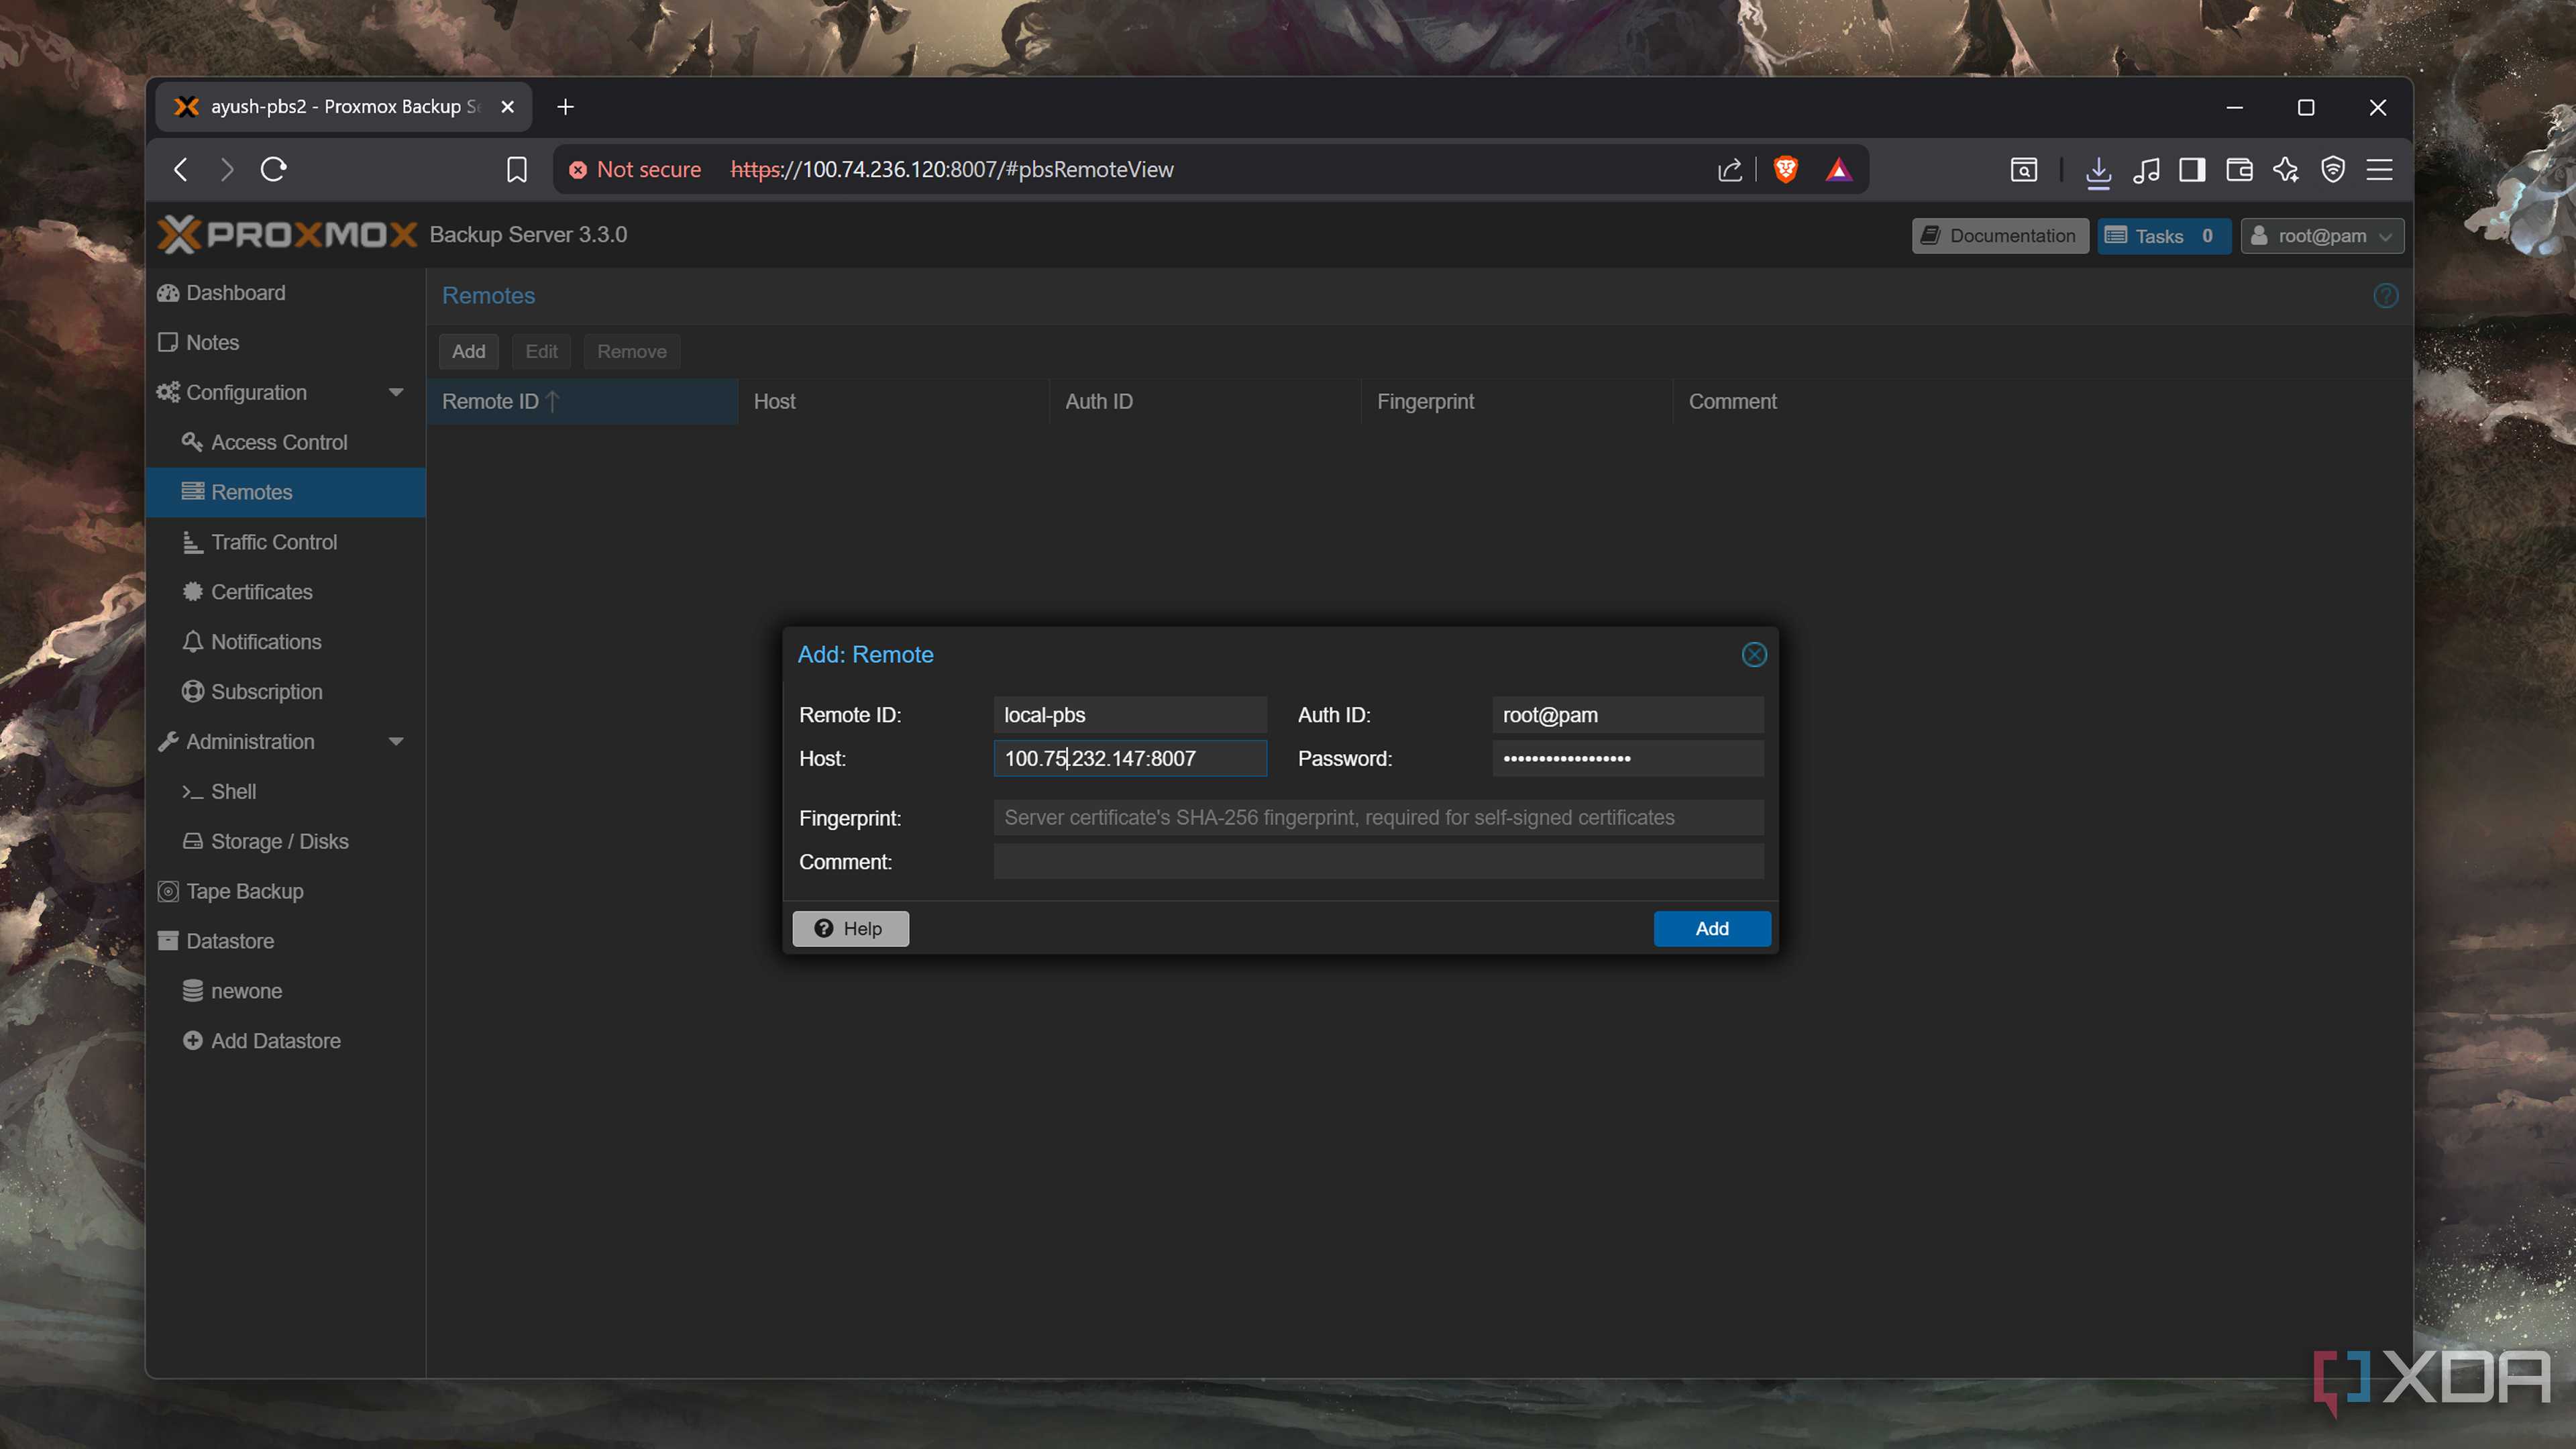Open the Shell console
The image size is (2576, 1449).
[286, 791]
